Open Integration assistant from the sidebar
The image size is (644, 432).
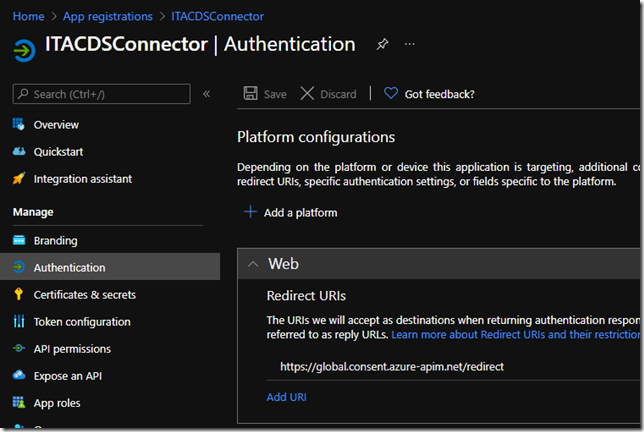pos(83,179)
